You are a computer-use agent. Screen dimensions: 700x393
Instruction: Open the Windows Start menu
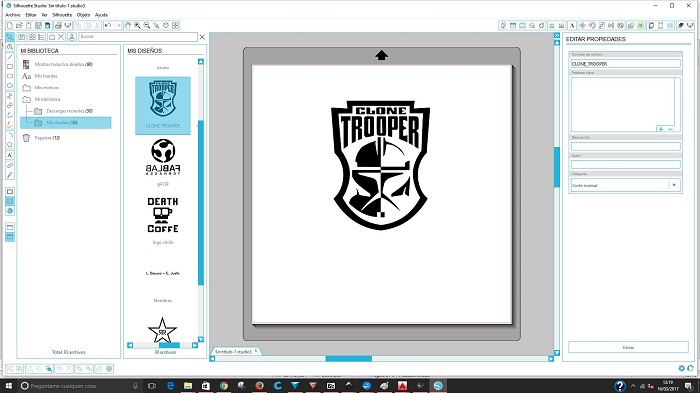pyautogui.click(x=8, y=385)
